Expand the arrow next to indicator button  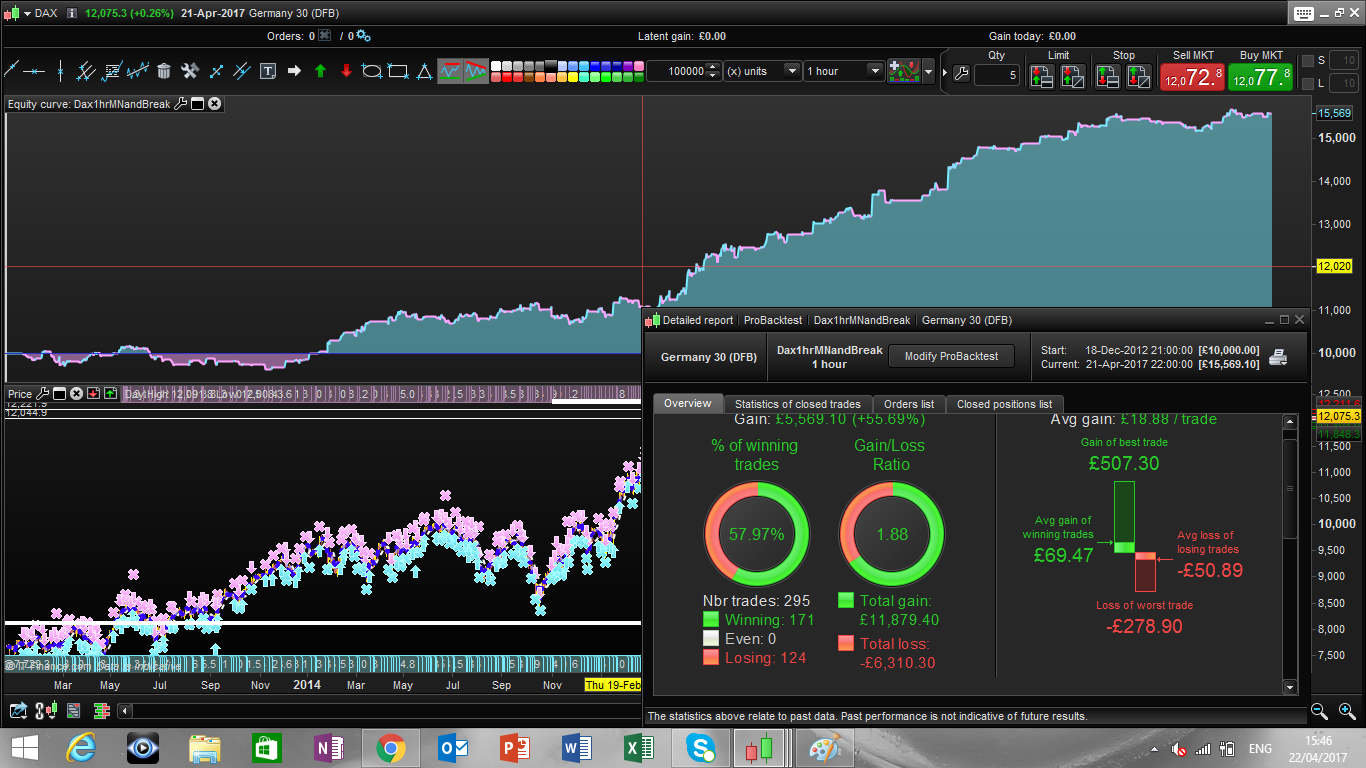click(x=929, y=71)
